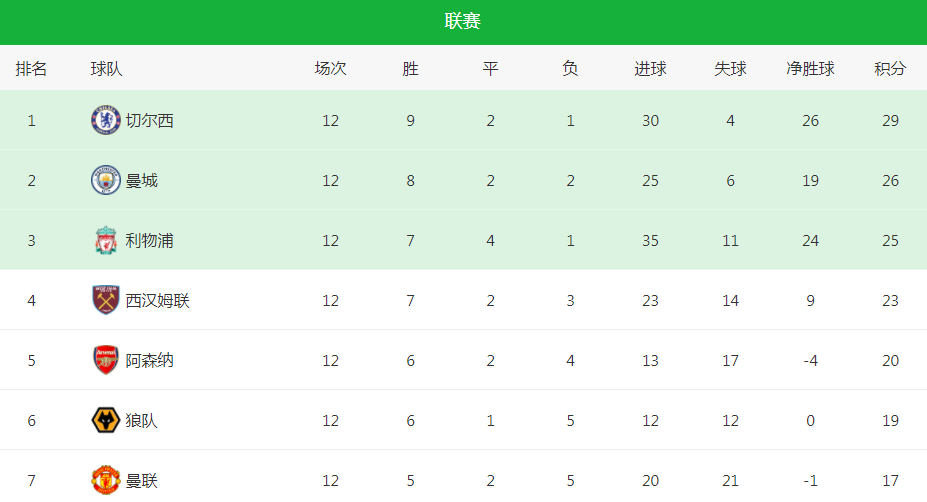Click the Chelsea club crest icon

[x=106, y=121]
